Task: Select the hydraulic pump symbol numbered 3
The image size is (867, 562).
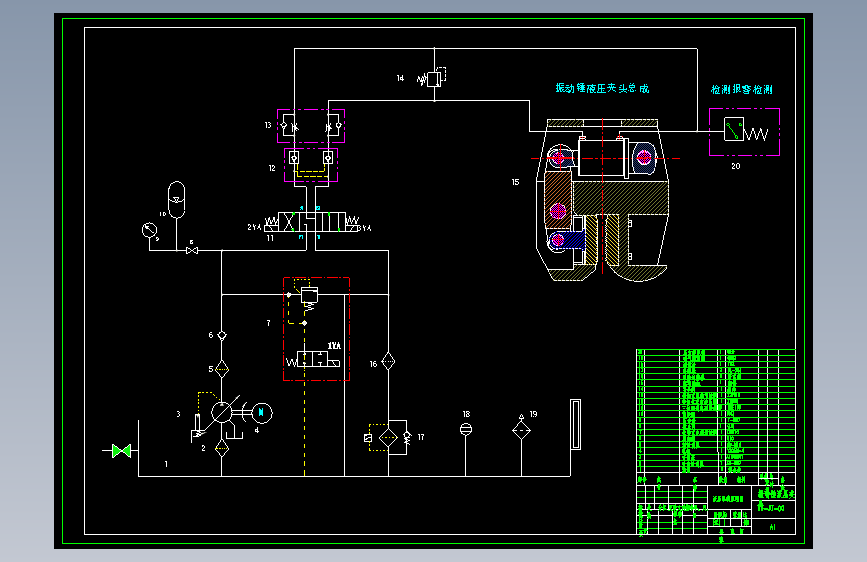Action: [x=221, y=412]
